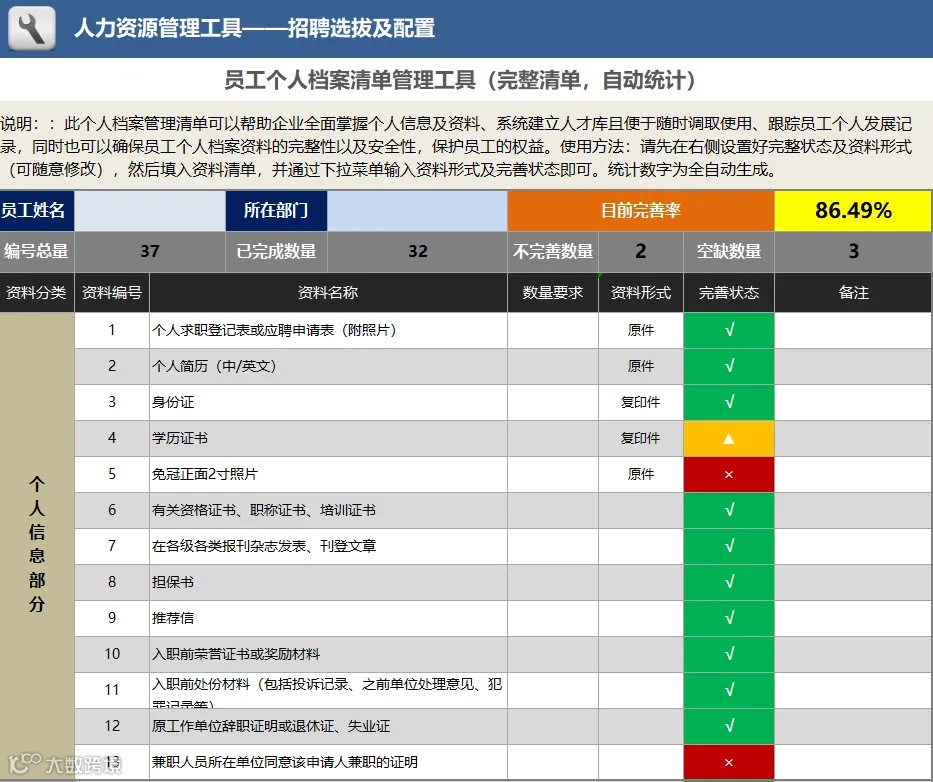Screen dimensions: 933x782
Task: Select the completed count value 32
Action: (417, 252)
